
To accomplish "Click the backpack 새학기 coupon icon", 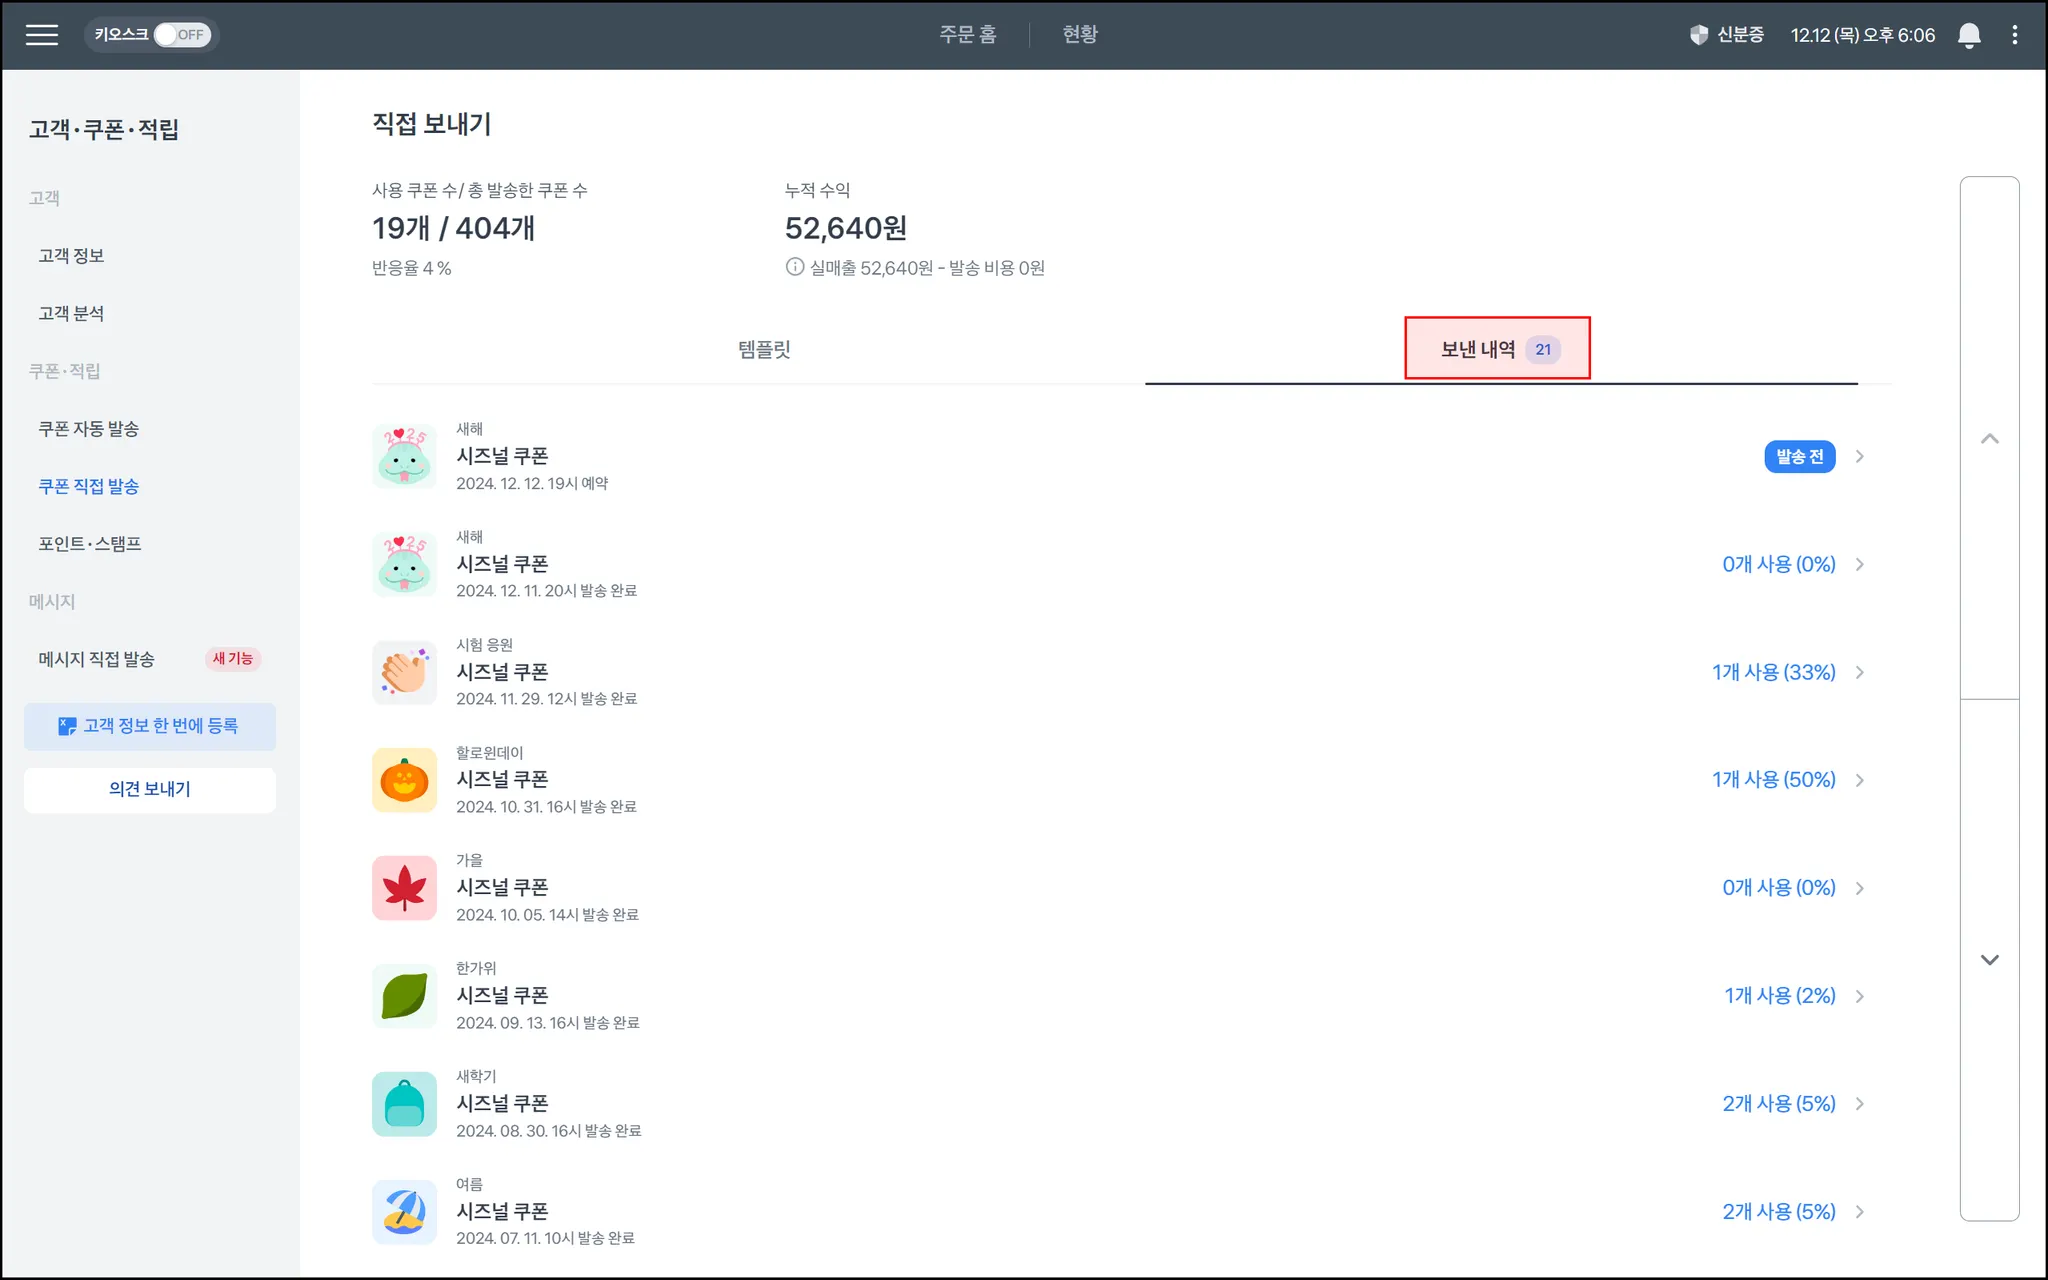I will (404, 1104).
